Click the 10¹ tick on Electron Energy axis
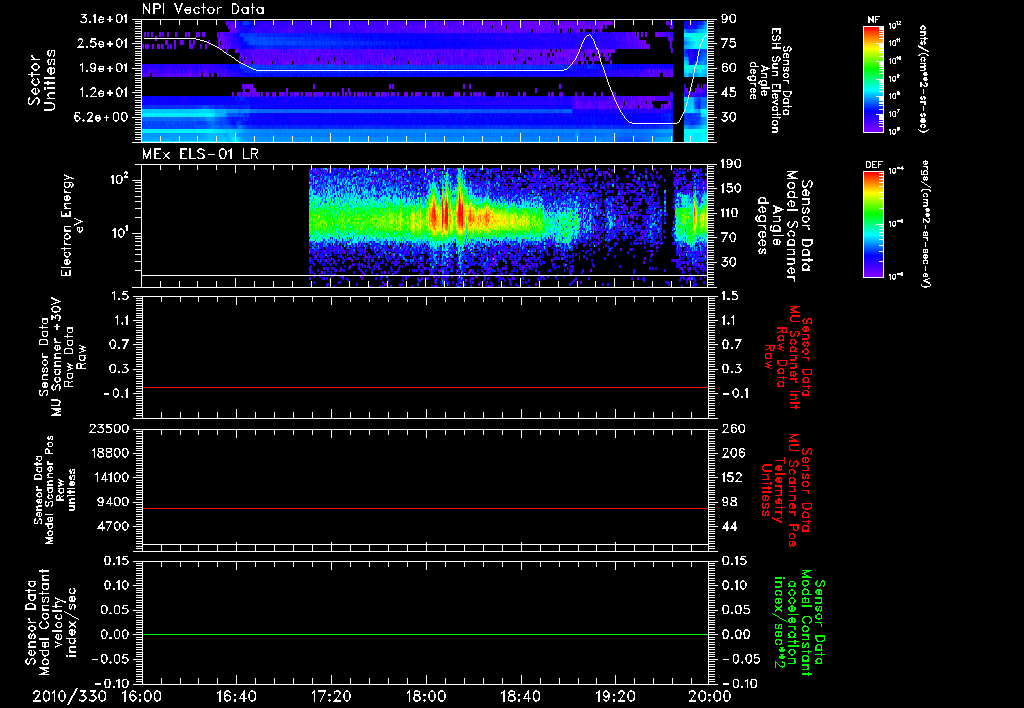Image resolution: width=1024 pixels, height=708 pixels. coord(118,233)
